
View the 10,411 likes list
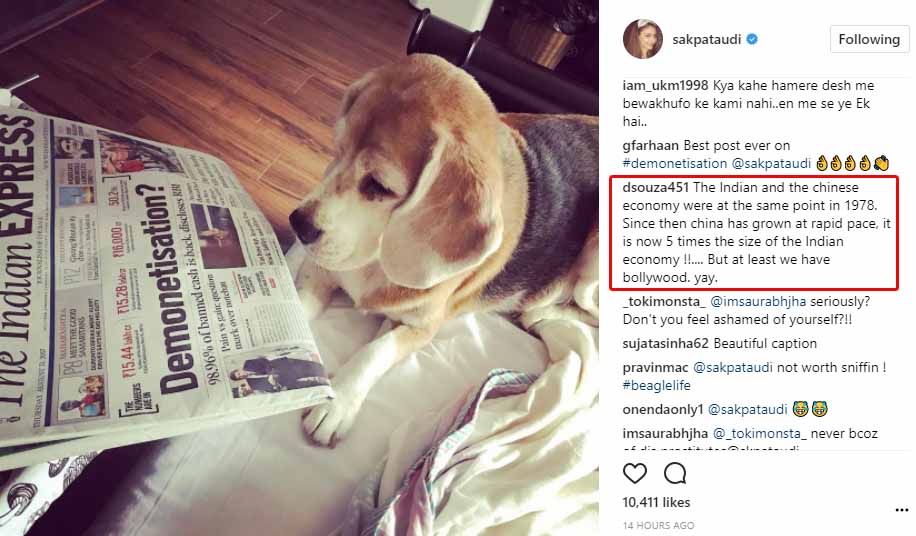[657, 502]
